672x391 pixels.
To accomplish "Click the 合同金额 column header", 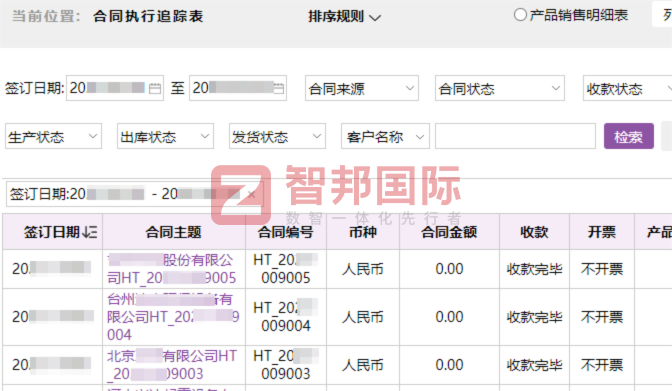I will coord(449,232).
